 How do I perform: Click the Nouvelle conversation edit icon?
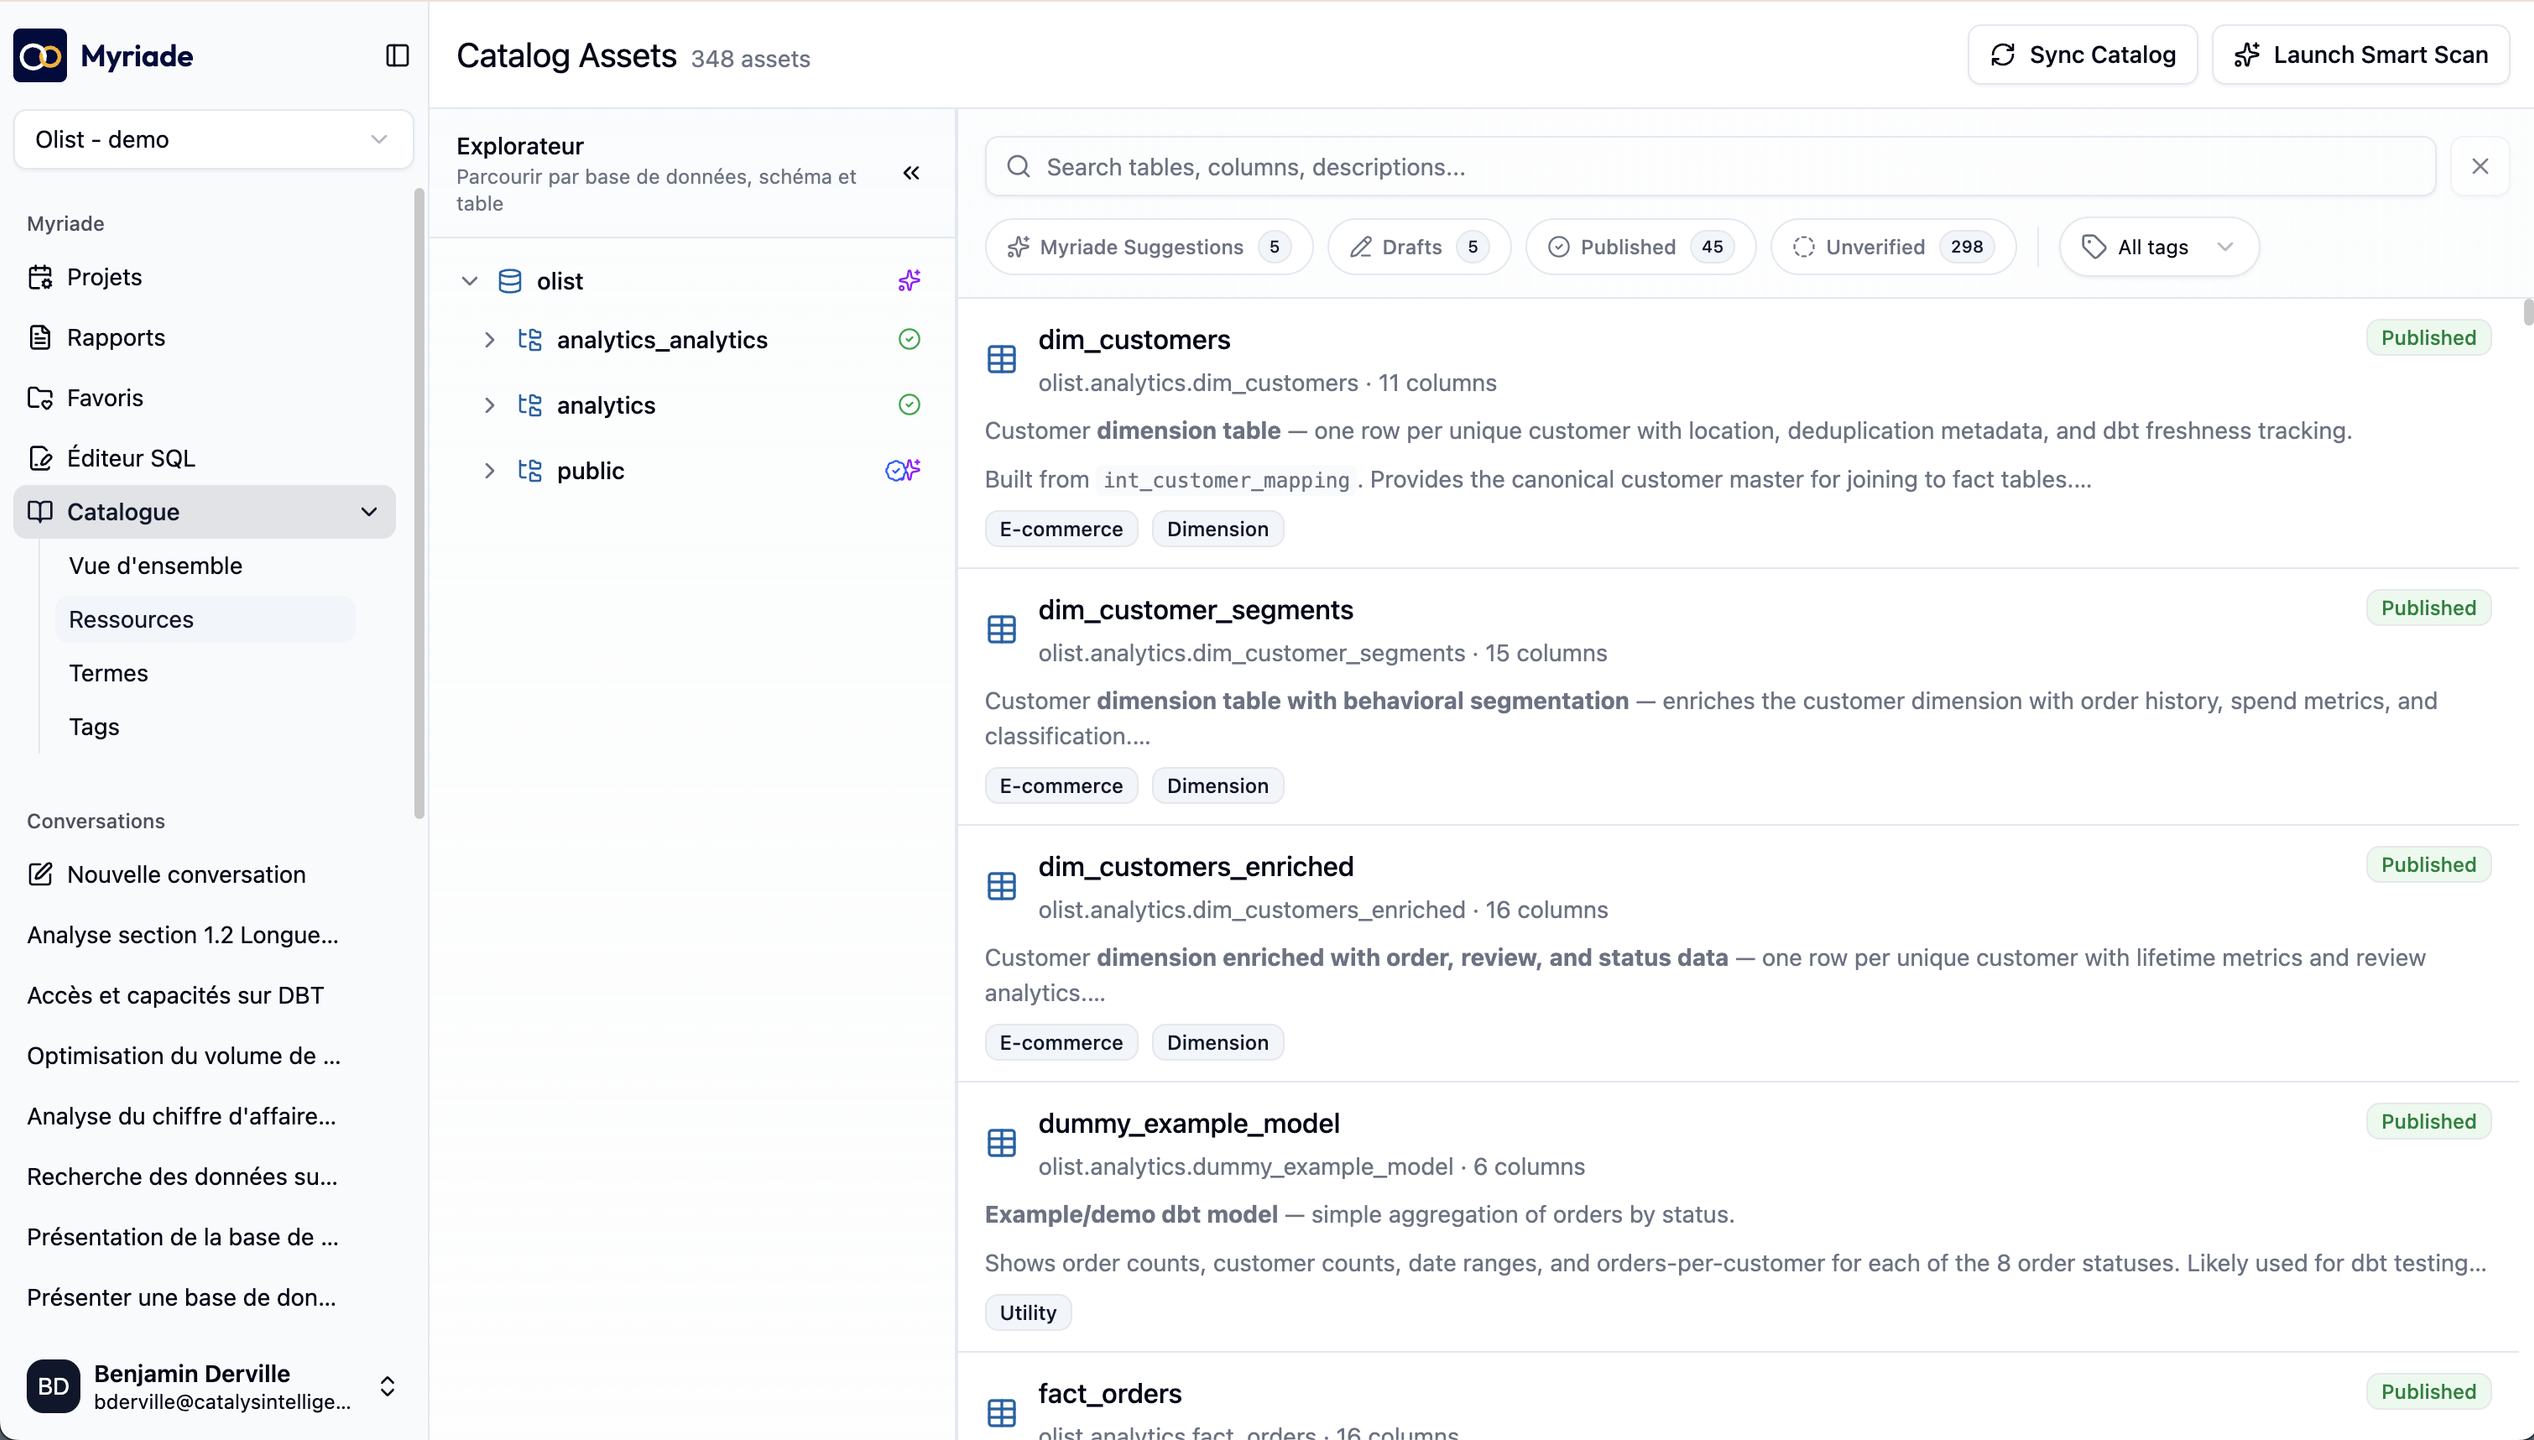pyautogui.click(x=40, y=874)
